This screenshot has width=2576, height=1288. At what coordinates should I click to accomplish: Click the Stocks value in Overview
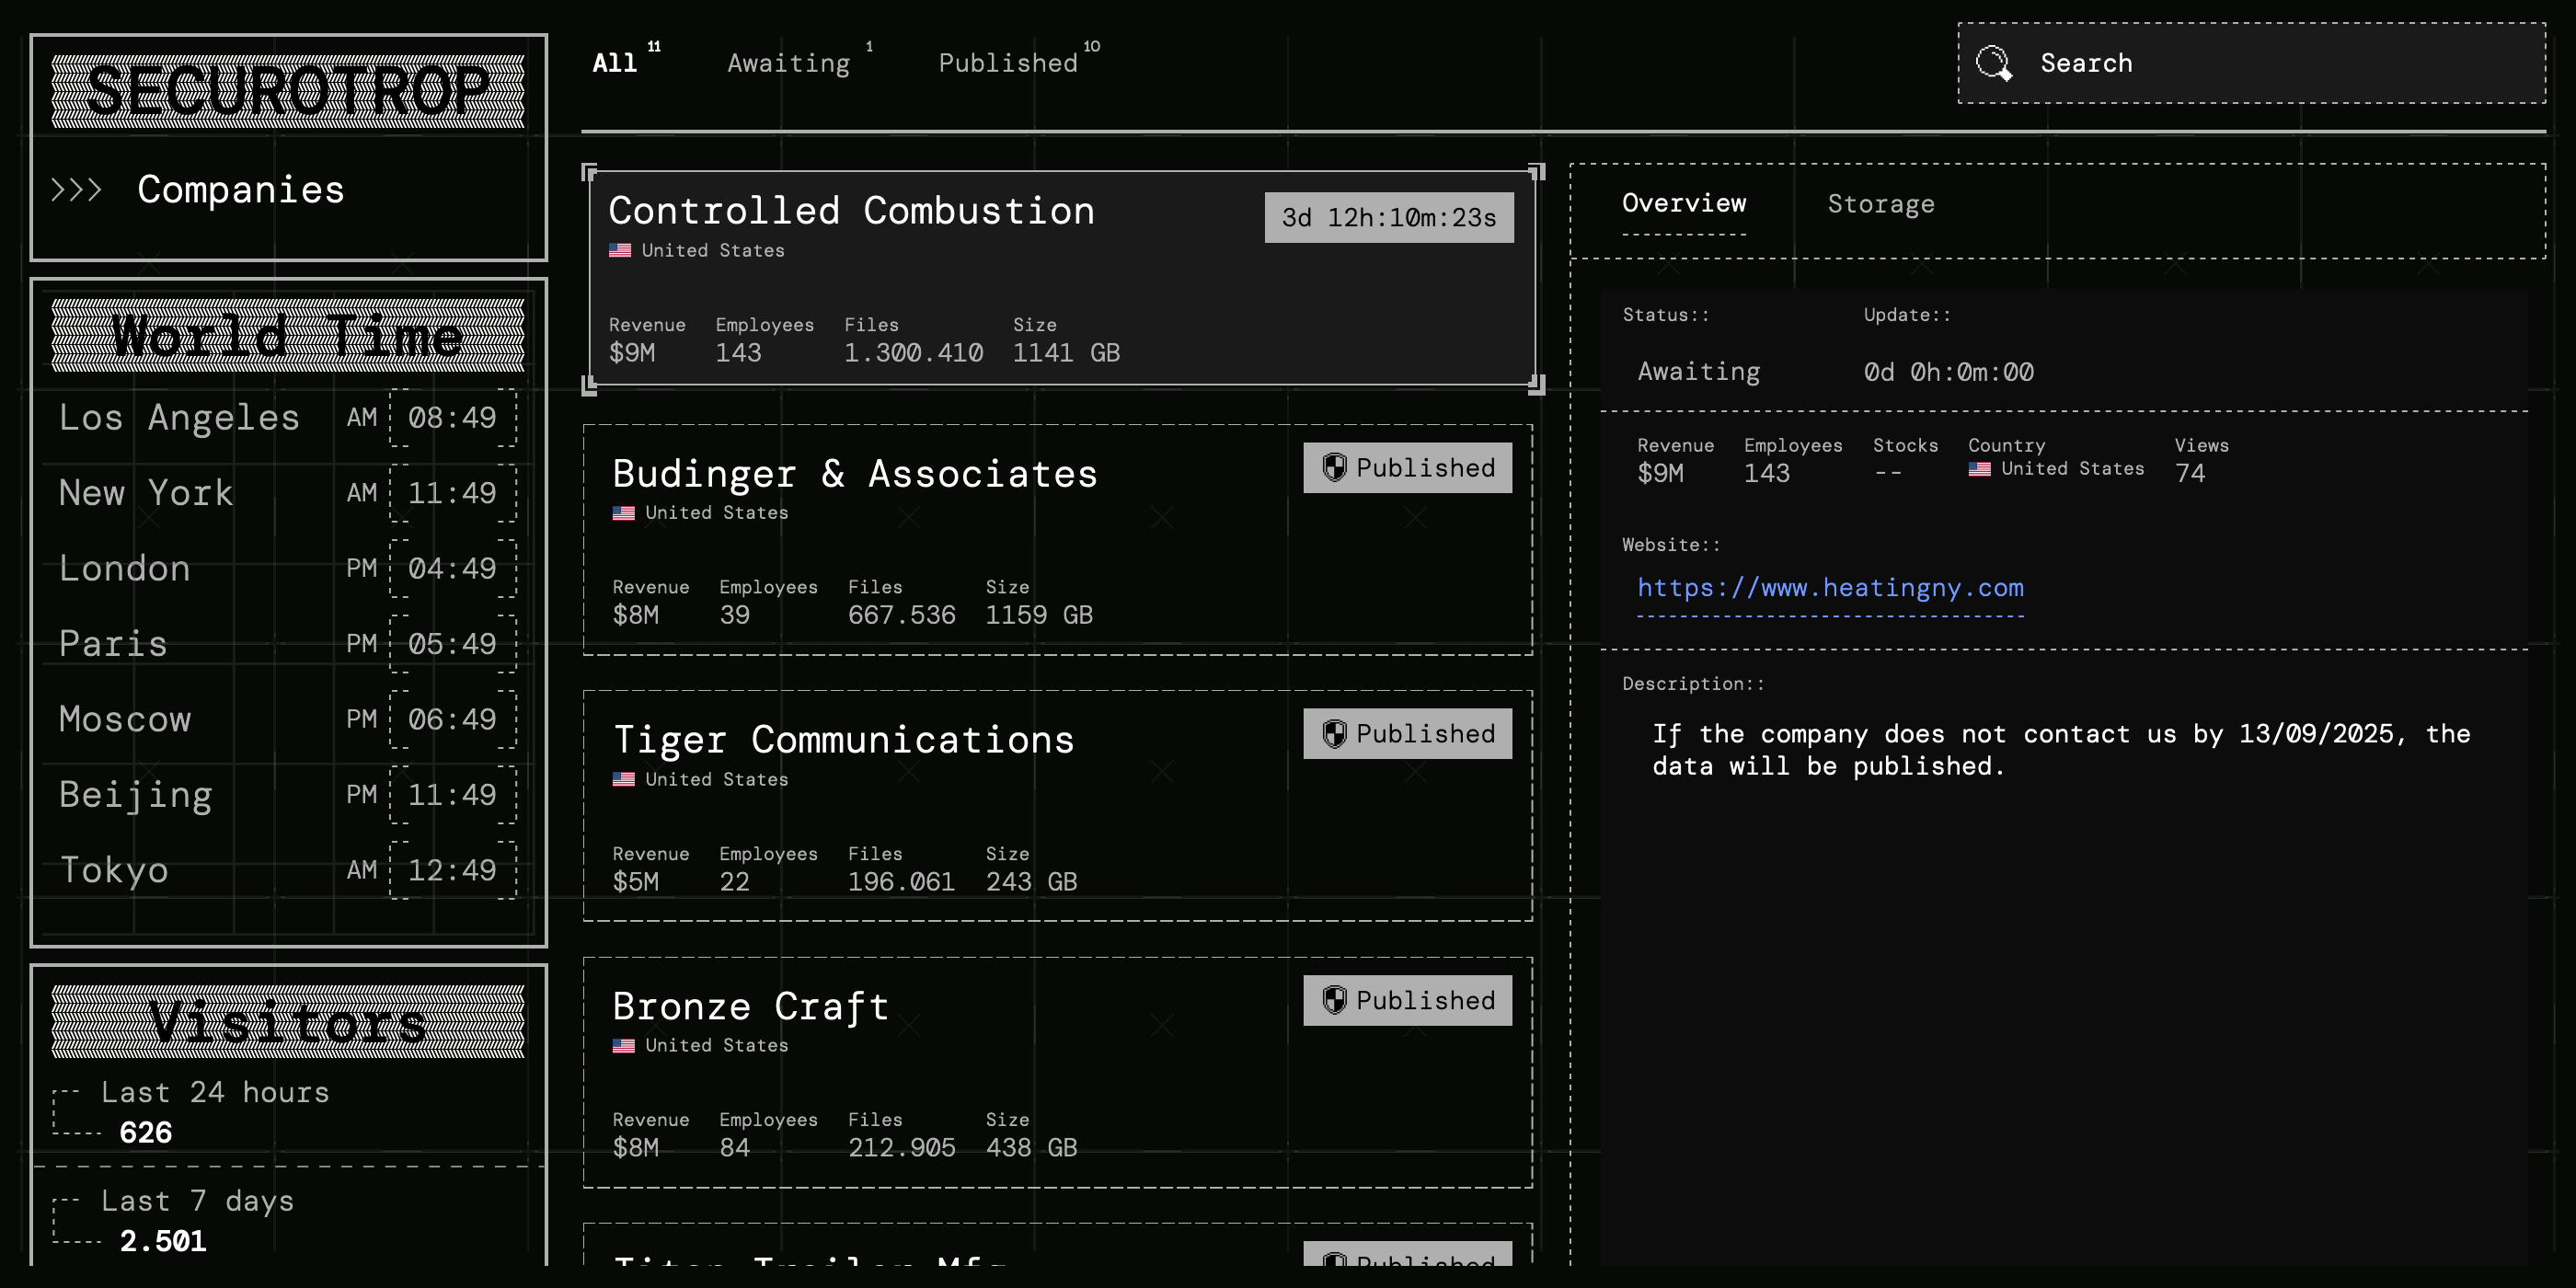point(1888,473)
